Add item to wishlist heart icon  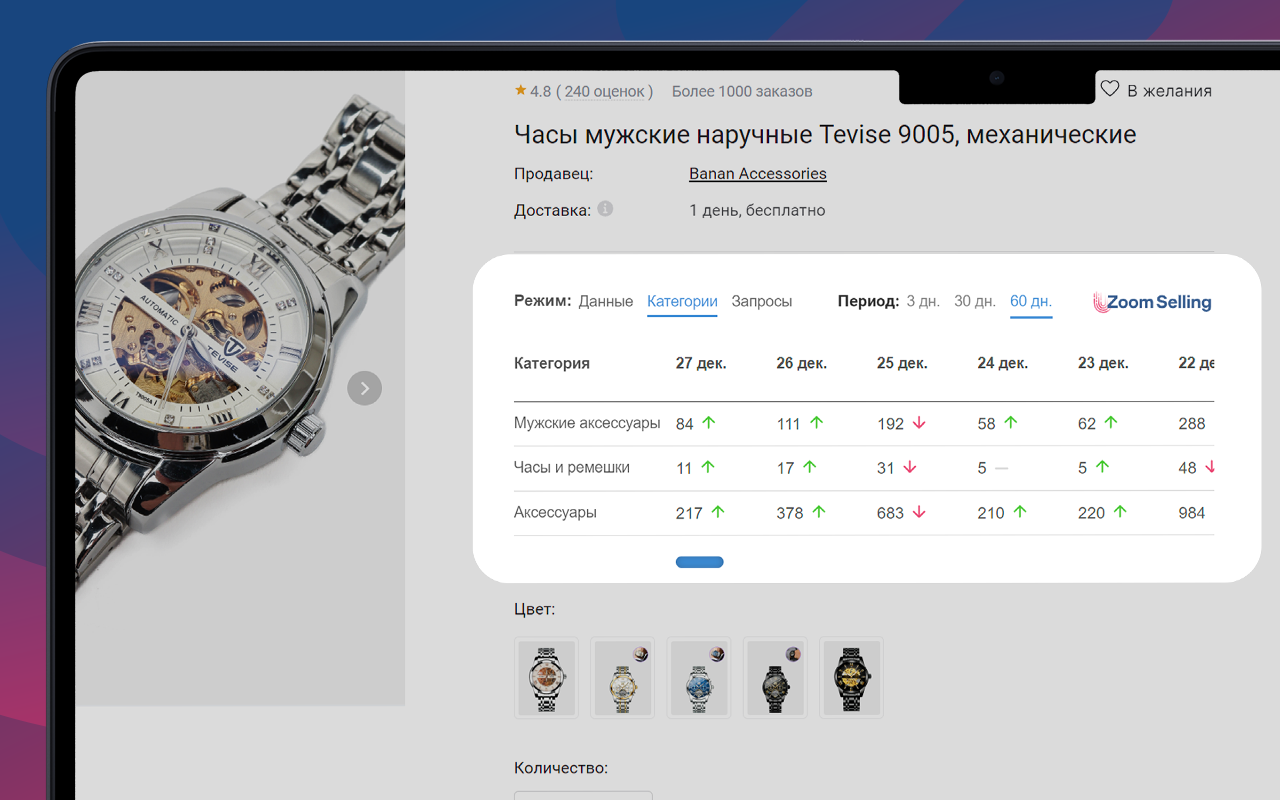1109,89
